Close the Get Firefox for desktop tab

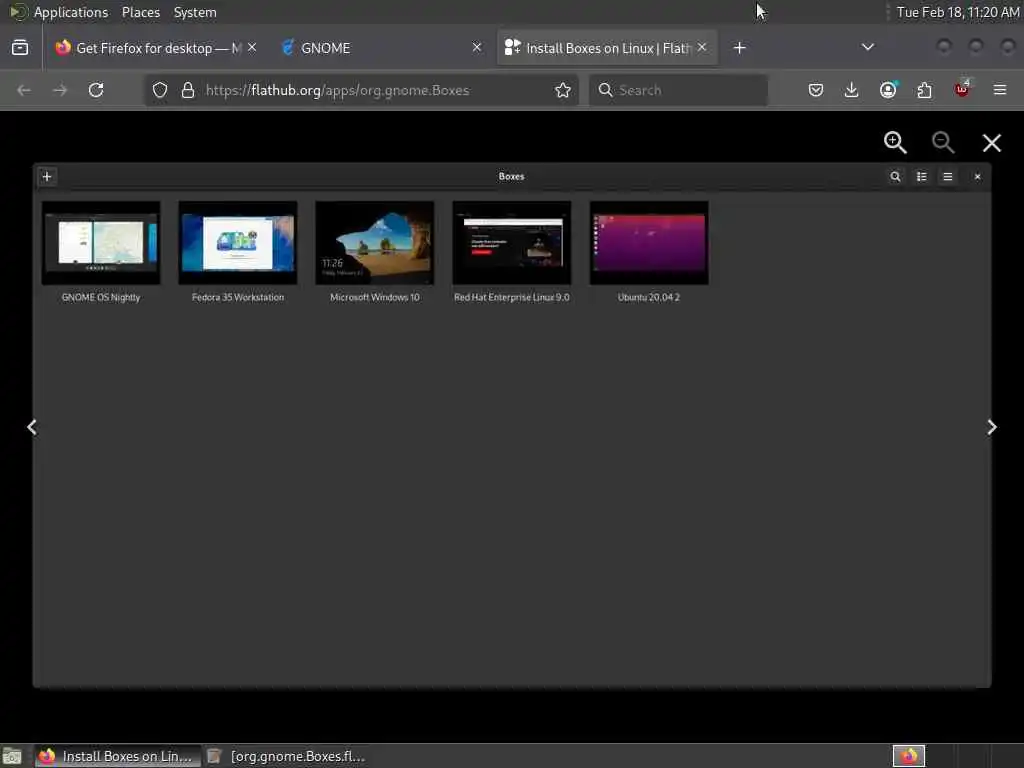[x=252, y=47]
